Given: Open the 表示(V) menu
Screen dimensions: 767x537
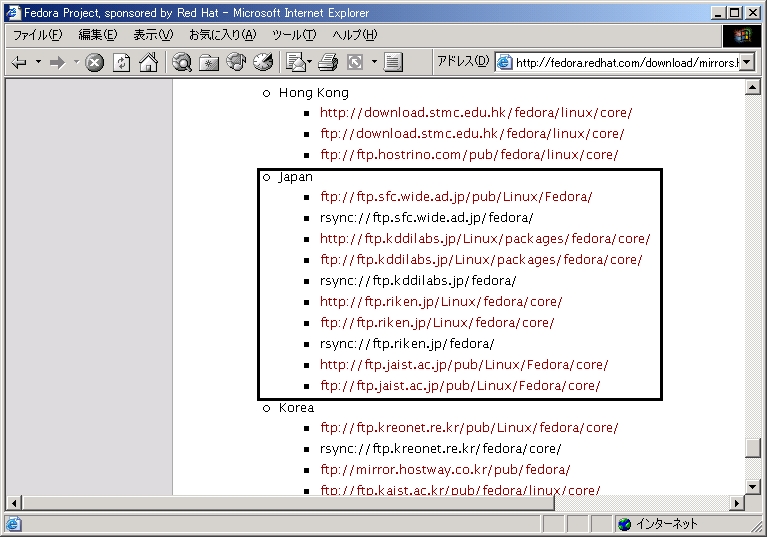Looking at the screenshot, I should [153, 35].
